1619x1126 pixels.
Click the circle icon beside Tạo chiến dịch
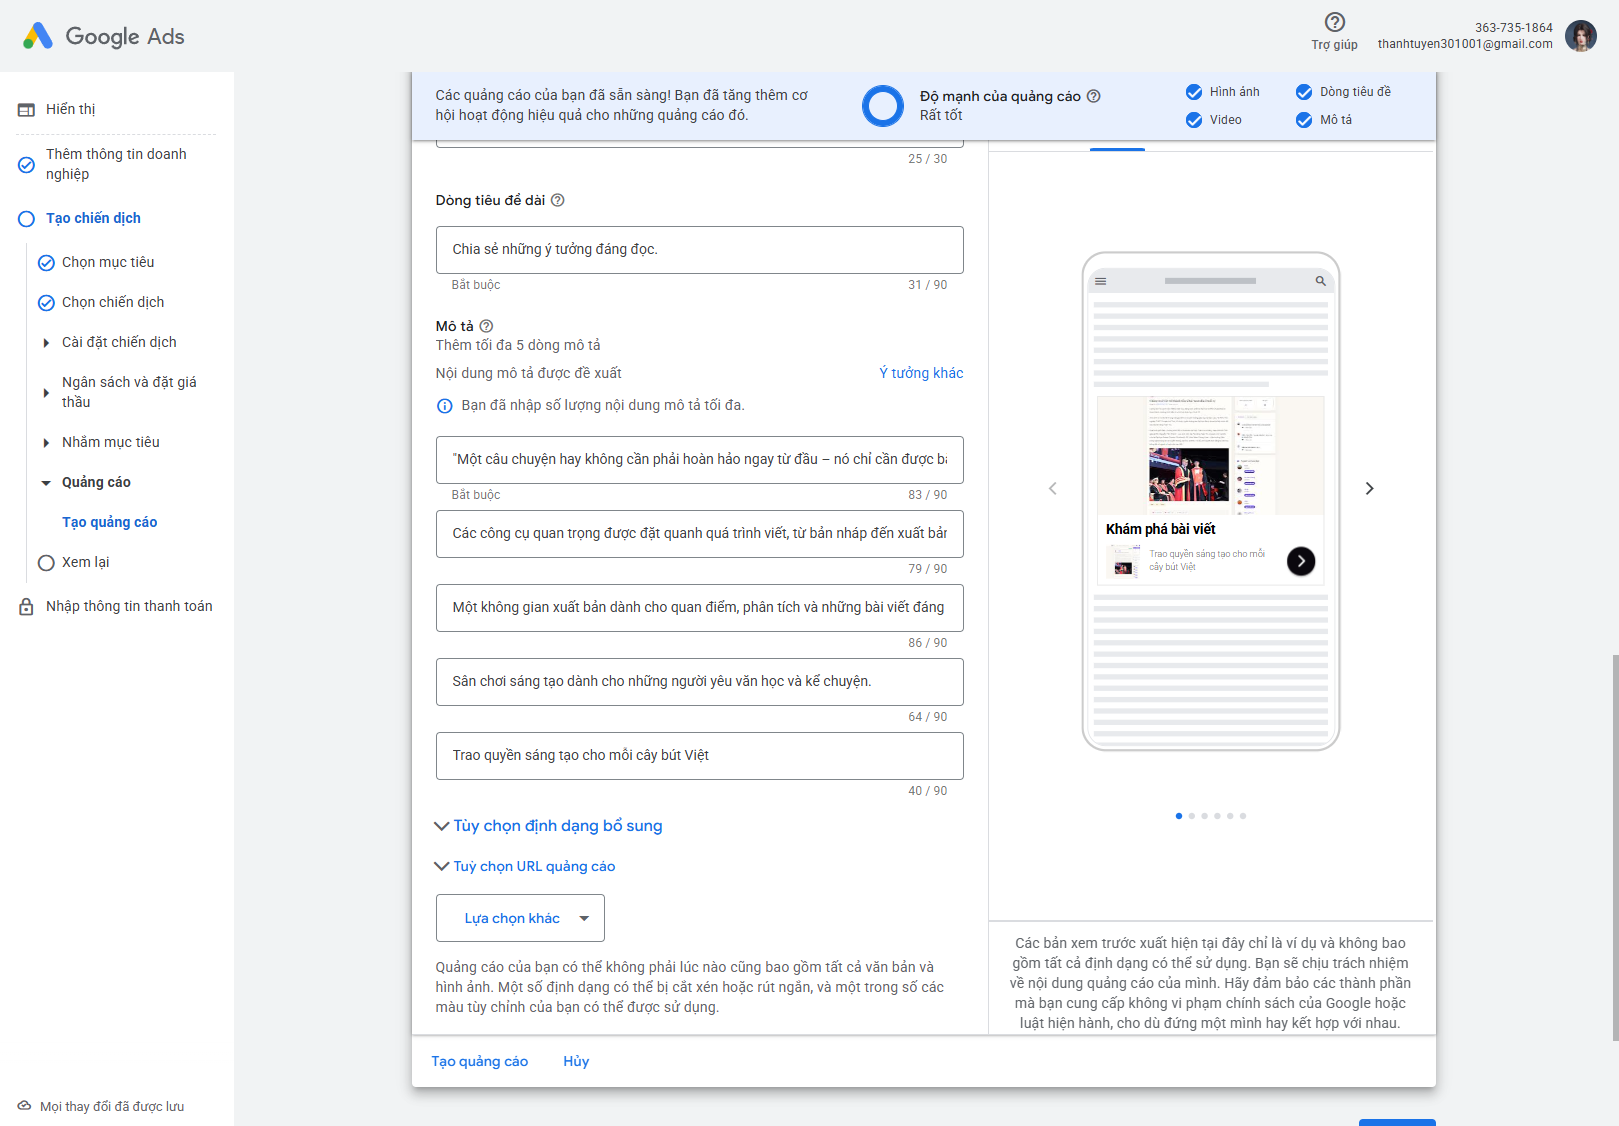click(26, 219)
